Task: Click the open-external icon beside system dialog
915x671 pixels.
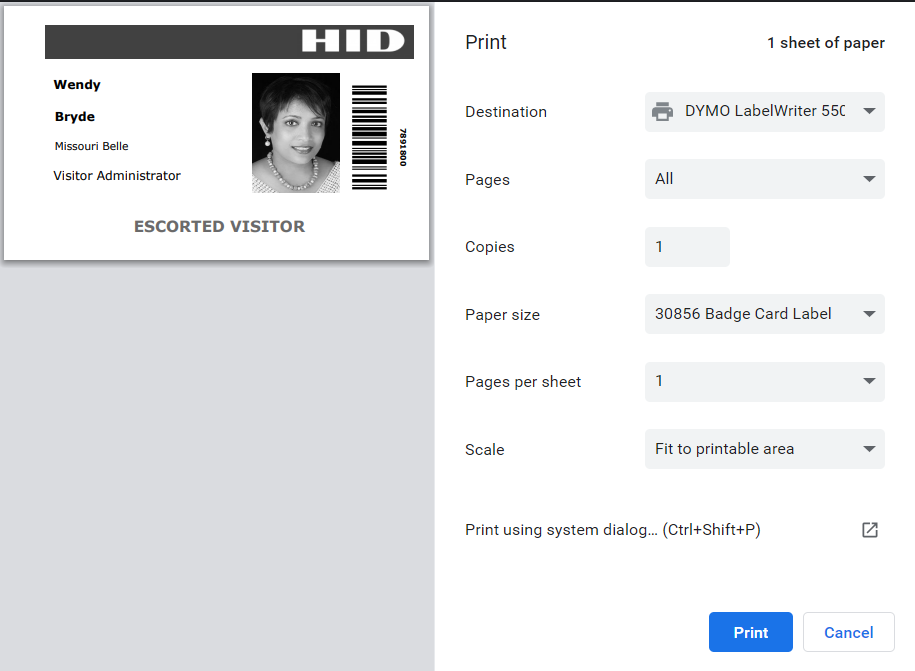Action: point(869,530)
